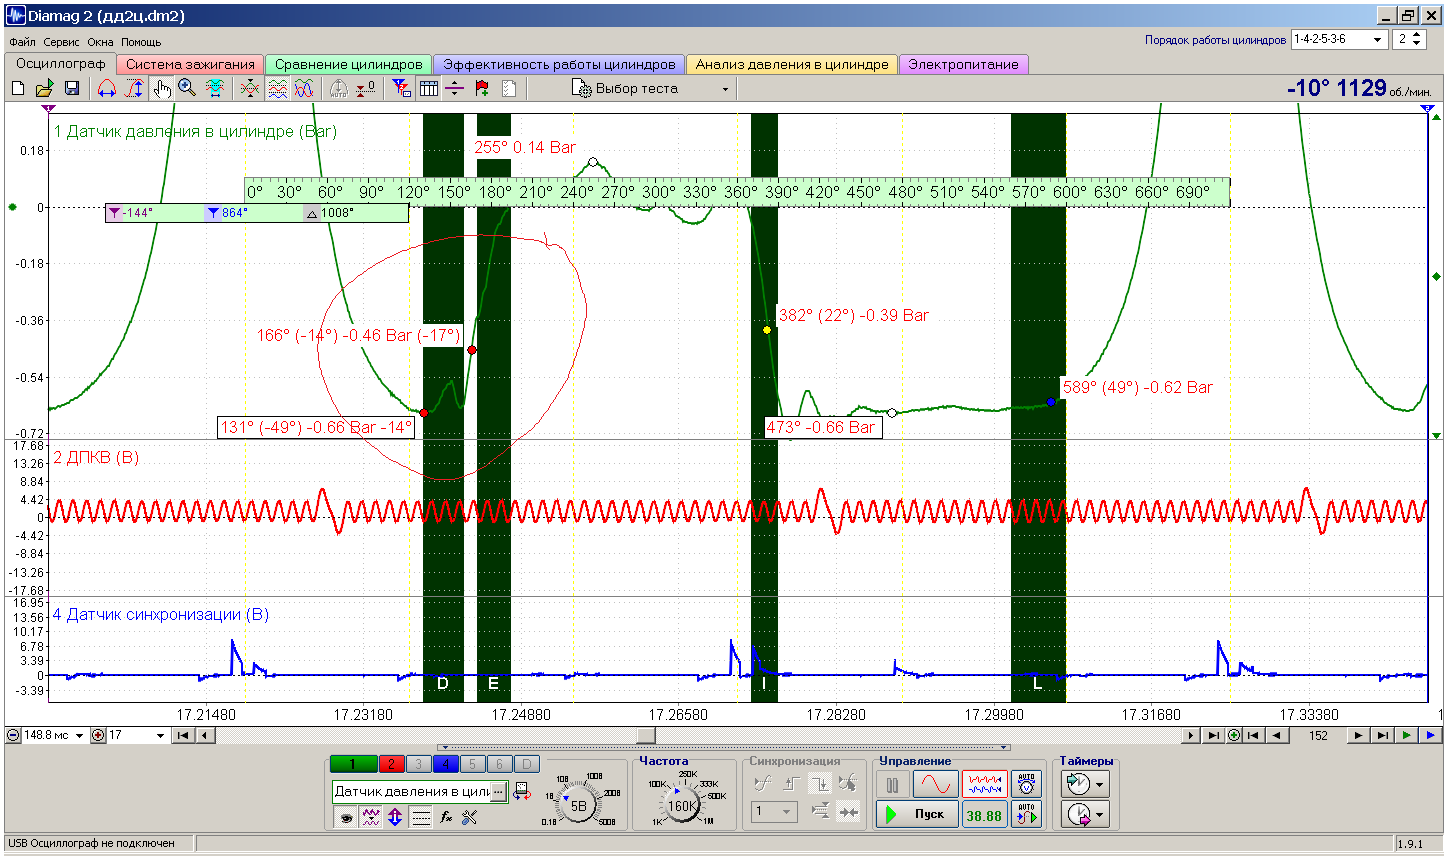Click the horizontal timeline scrollbar thumb
Image resolution: width=1448 pixels, height=856 pixels.
coord(647,735)
